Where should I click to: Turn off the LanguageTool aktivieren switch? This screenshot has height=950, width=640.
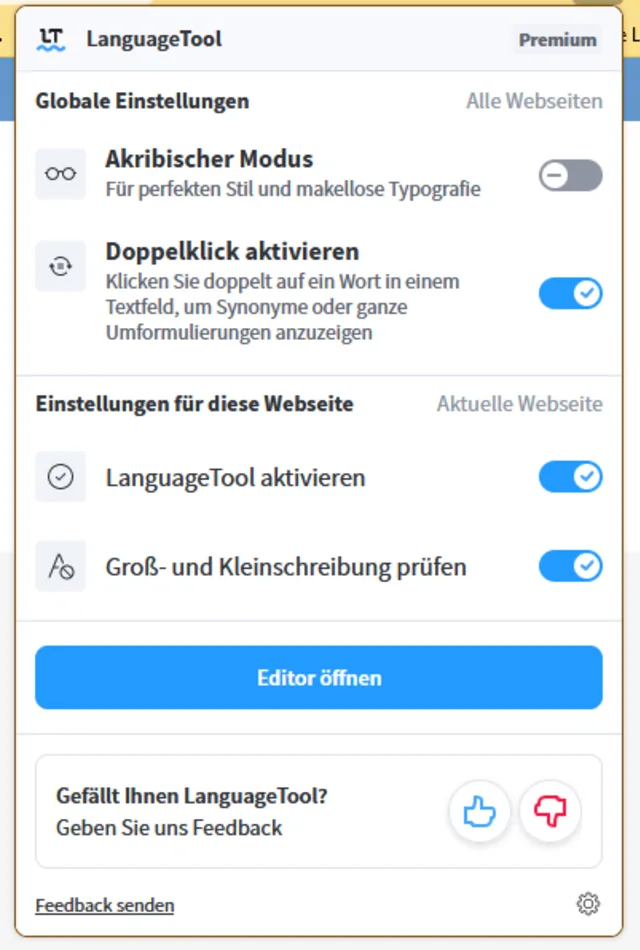[570, 477]
